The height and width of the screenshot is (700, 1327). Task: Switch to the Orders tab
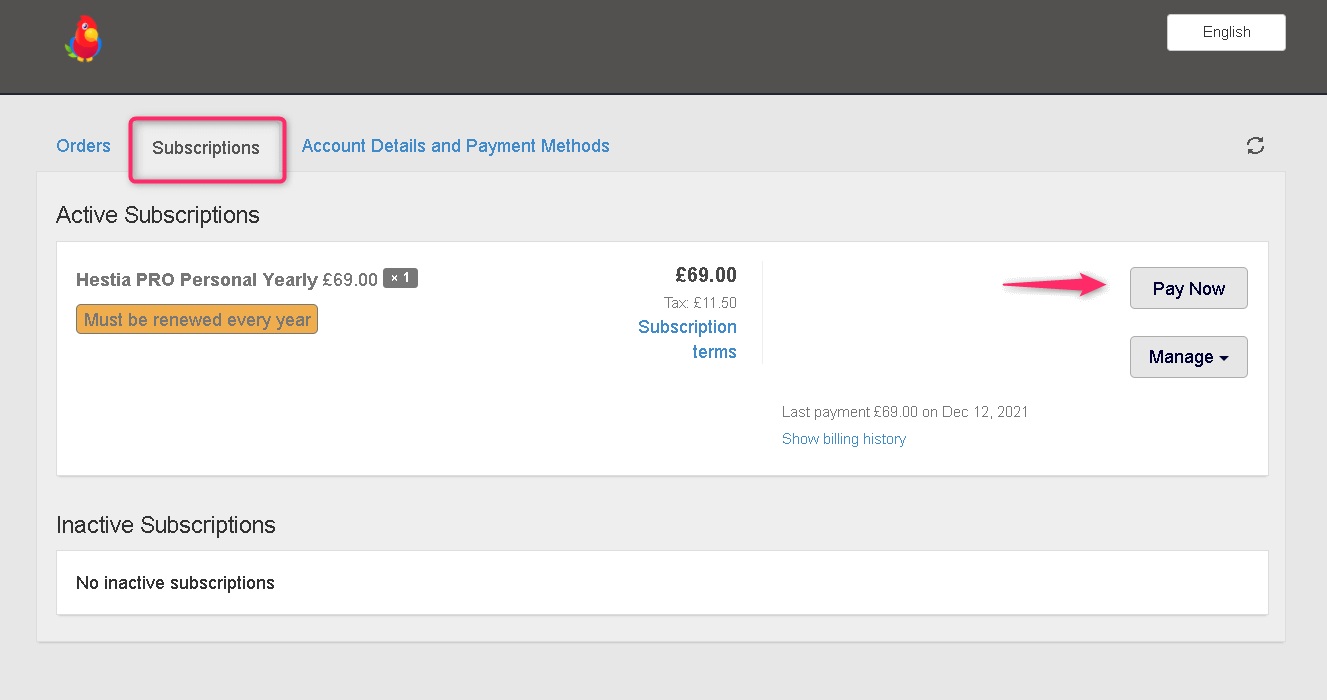(83, 146)
